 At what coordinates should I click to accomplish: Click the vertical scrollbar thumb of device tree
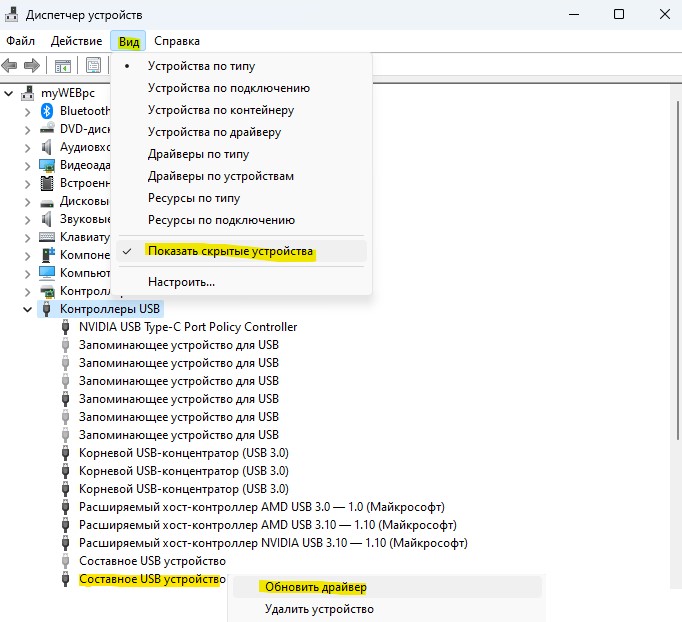pyautogui.click(x=677, y=270)
